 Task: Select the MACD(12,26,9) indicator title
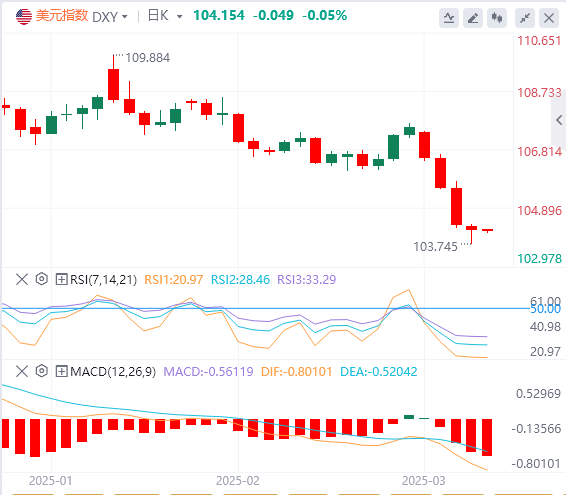coord(113,372)
